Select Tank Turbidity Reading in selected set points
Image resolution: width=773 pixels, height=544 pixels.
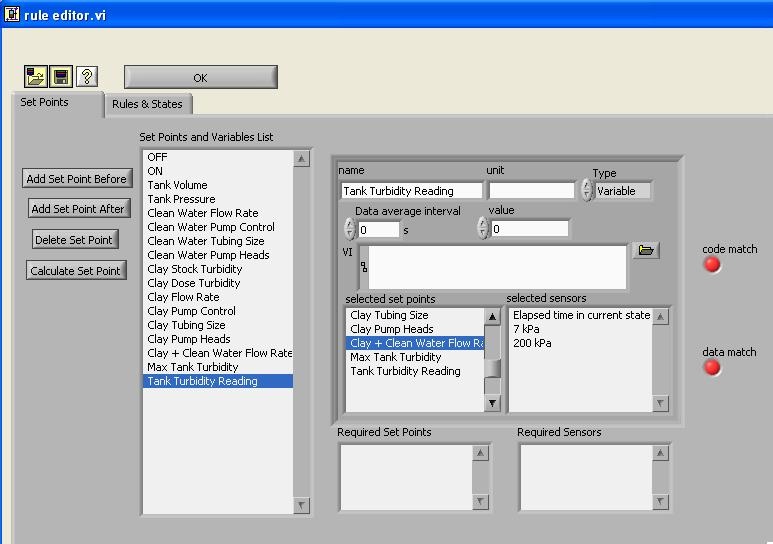point(415,371)
